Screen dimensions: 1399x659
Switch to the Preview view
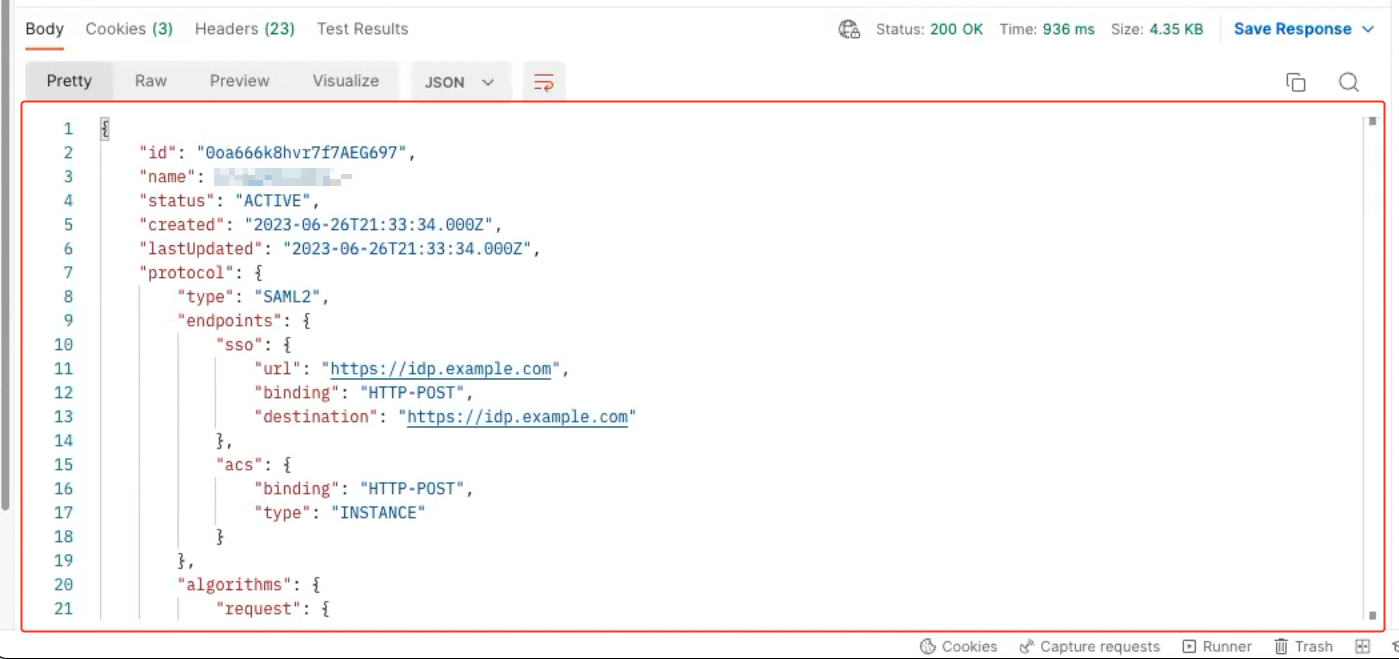click(x=239, y=81)
